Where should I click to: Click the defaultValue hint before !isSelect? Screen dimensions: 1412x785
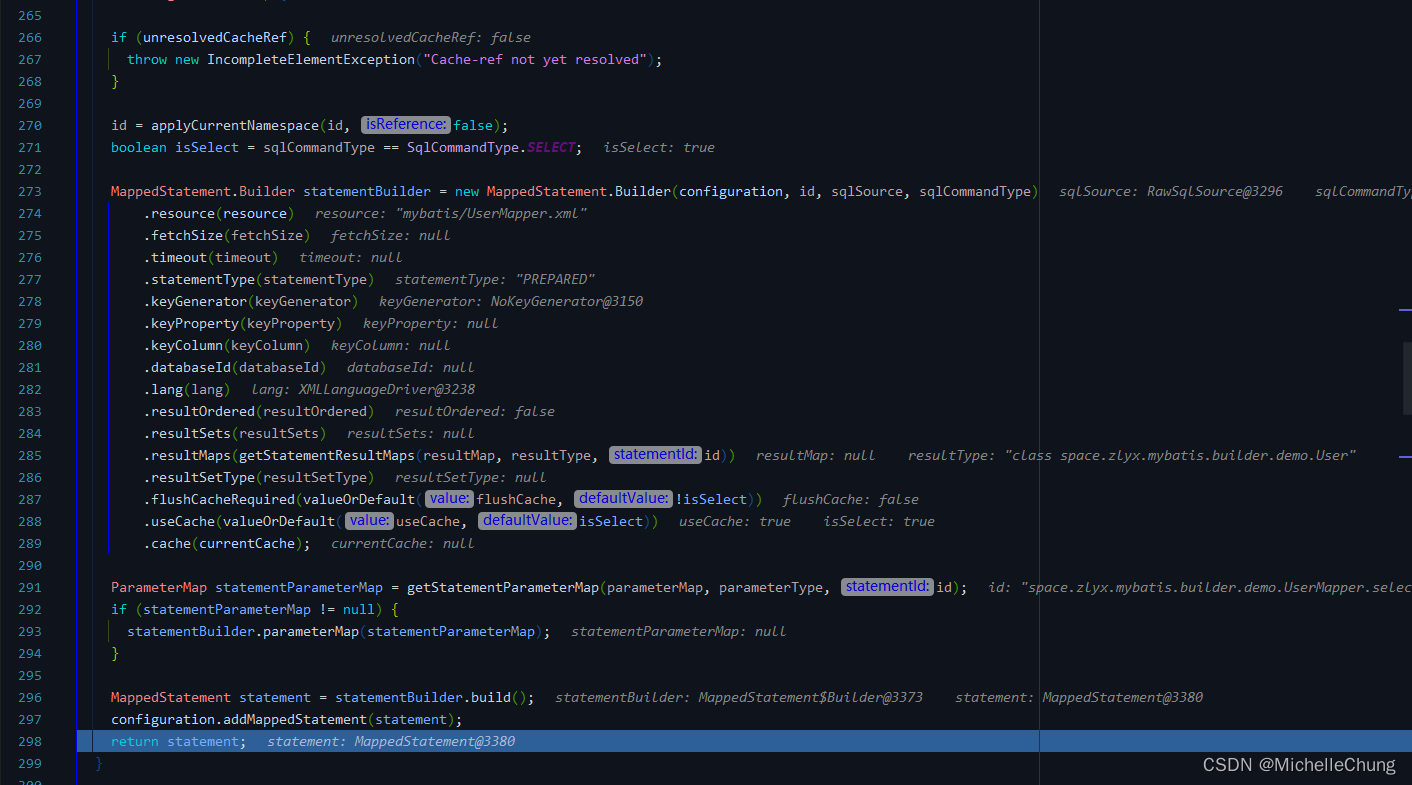[624, 499]
